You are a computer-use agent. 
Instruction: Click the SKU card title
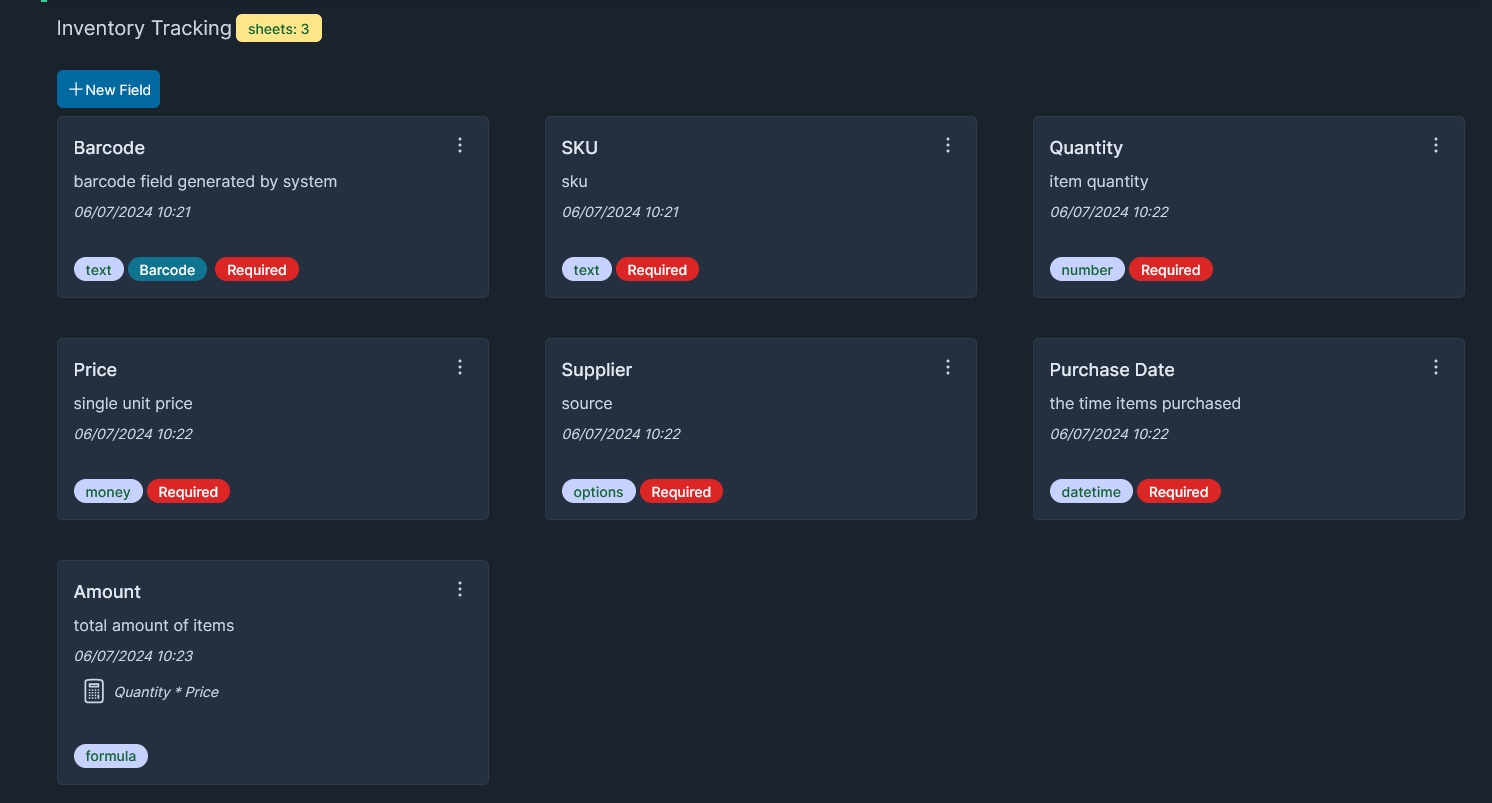(x=580, y=148)
